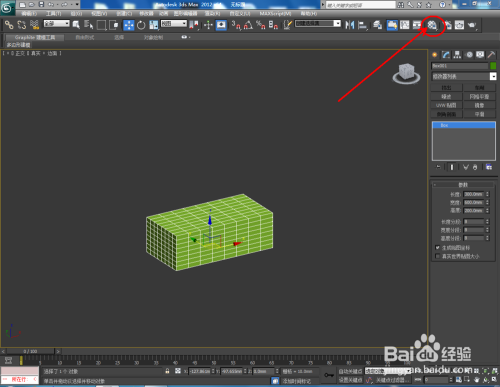Open the named selection sets dropdown
The height and width of the screenshot is (387, 500).
click(318, 23)
